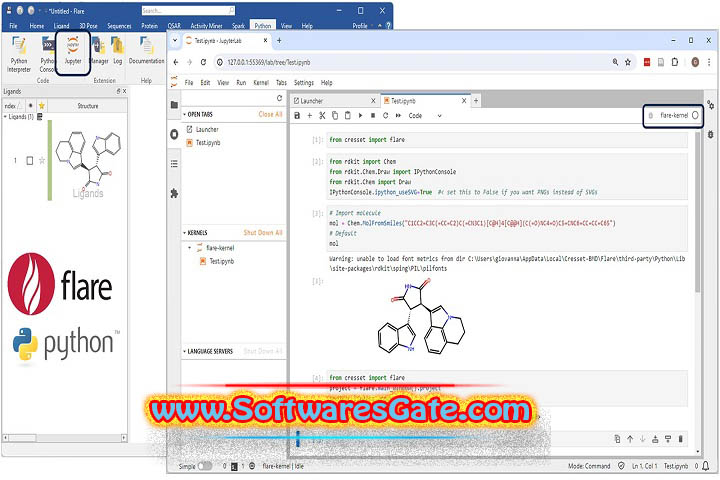This screenshot has width=720, height=480.
Task: Open the cell type Code dropdown
Action: 425,116
